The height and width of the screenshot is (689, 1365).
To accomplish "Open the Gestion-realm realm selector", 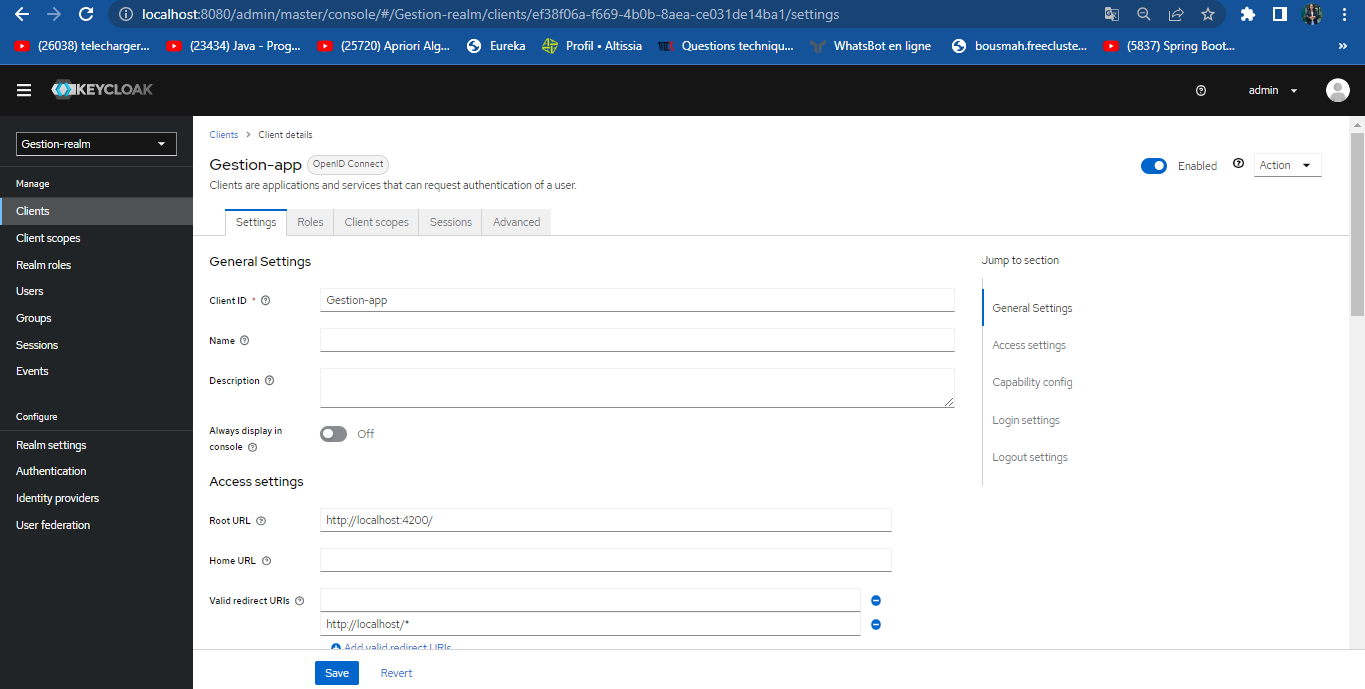I will point(95,143).
